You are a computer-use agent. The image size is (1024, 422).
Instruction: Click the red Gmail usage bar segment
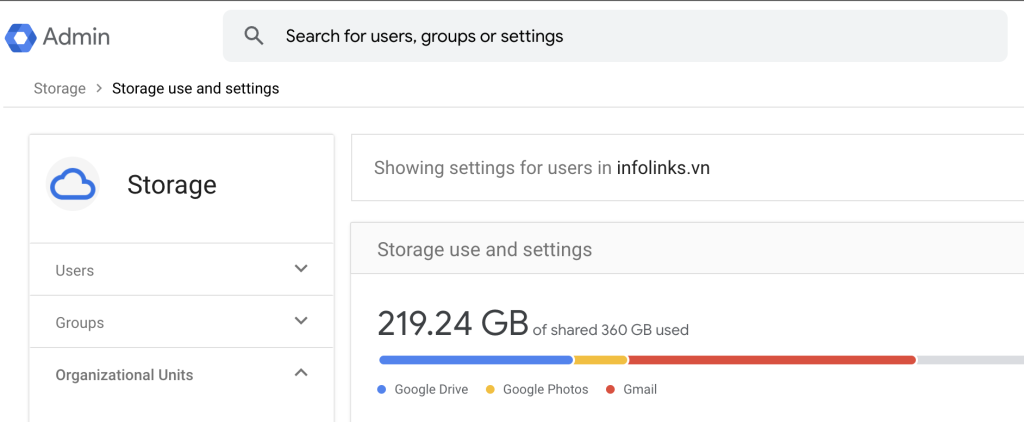pos(772,360)
